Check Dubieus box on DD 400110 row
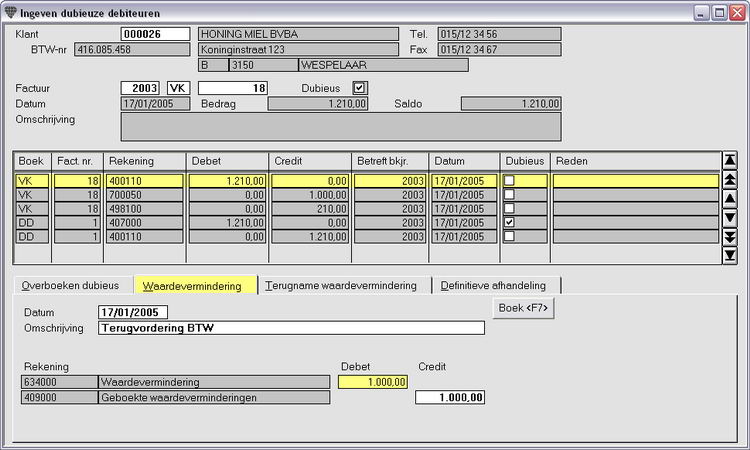The height and width of the screenshot is (450, 750). 509,236
